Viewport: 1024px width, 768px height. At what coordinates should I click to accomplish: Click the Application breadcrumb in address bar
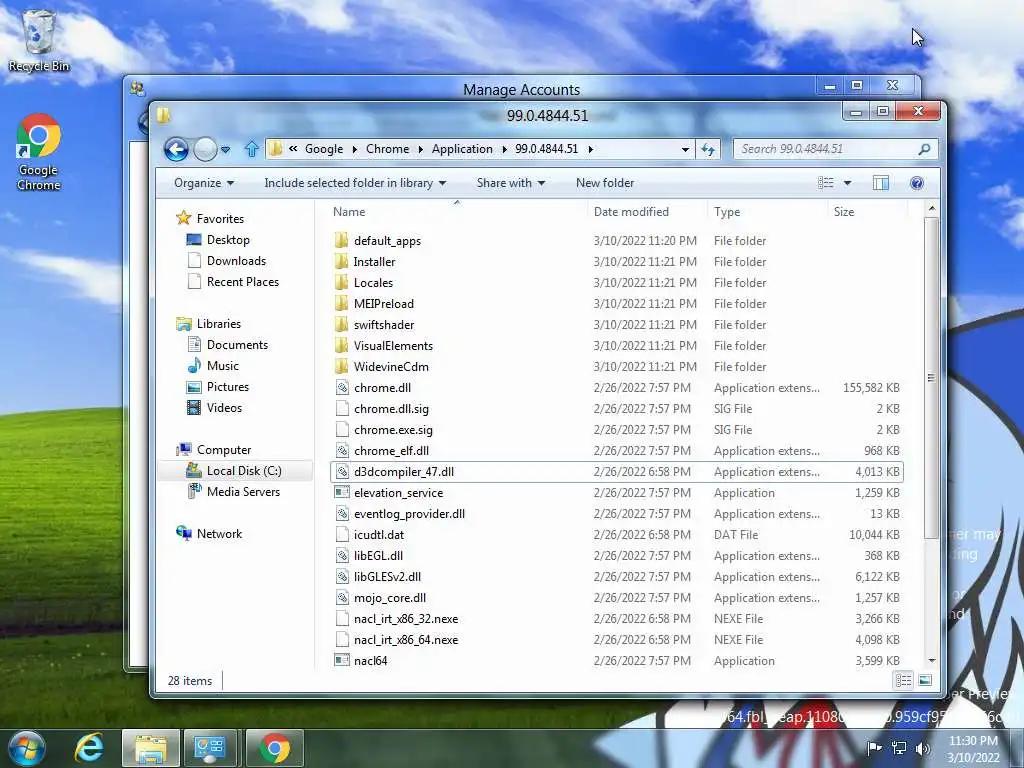pos(462,149)
